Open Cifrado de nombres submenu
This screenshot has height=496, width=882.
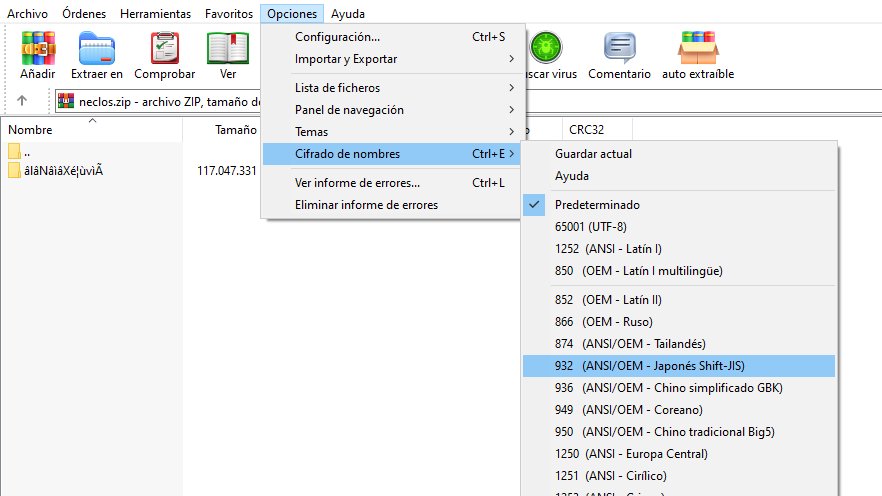391,154
